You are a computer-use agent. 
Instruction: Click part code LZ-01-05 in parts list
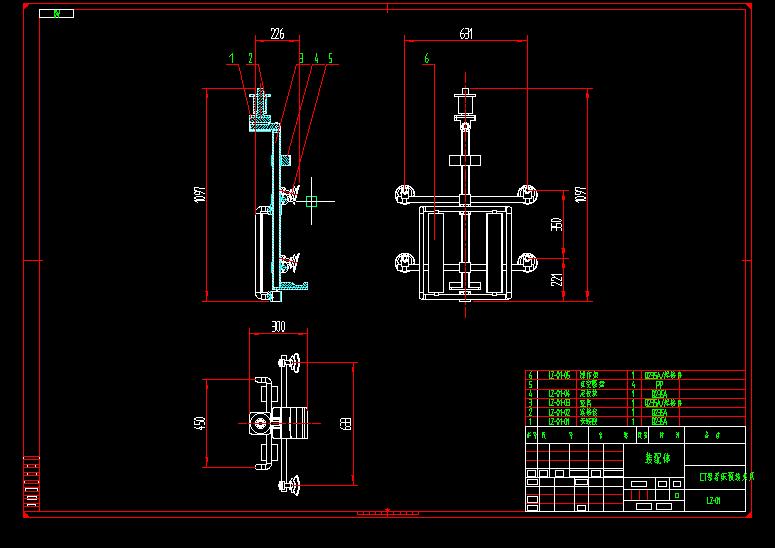pyautogui.click(x=559, y=376)
